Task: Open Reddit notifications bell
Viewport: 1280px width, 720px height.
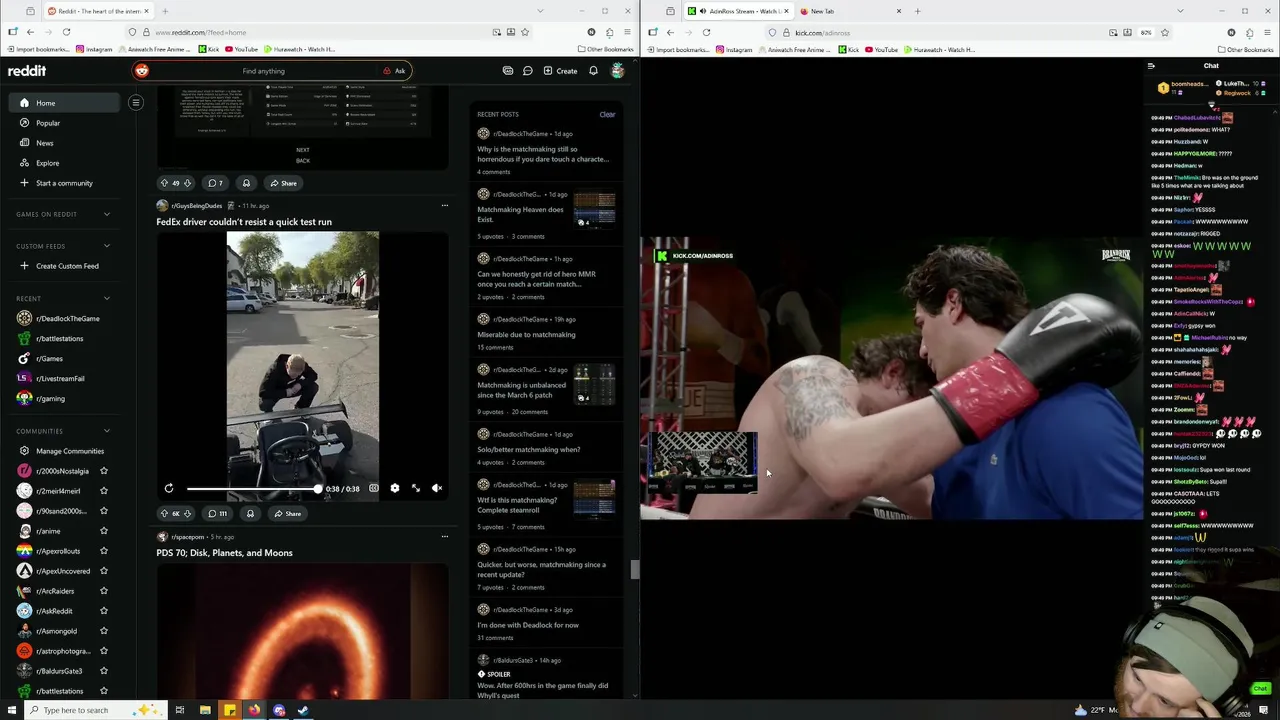Action: tap(593, 71)
